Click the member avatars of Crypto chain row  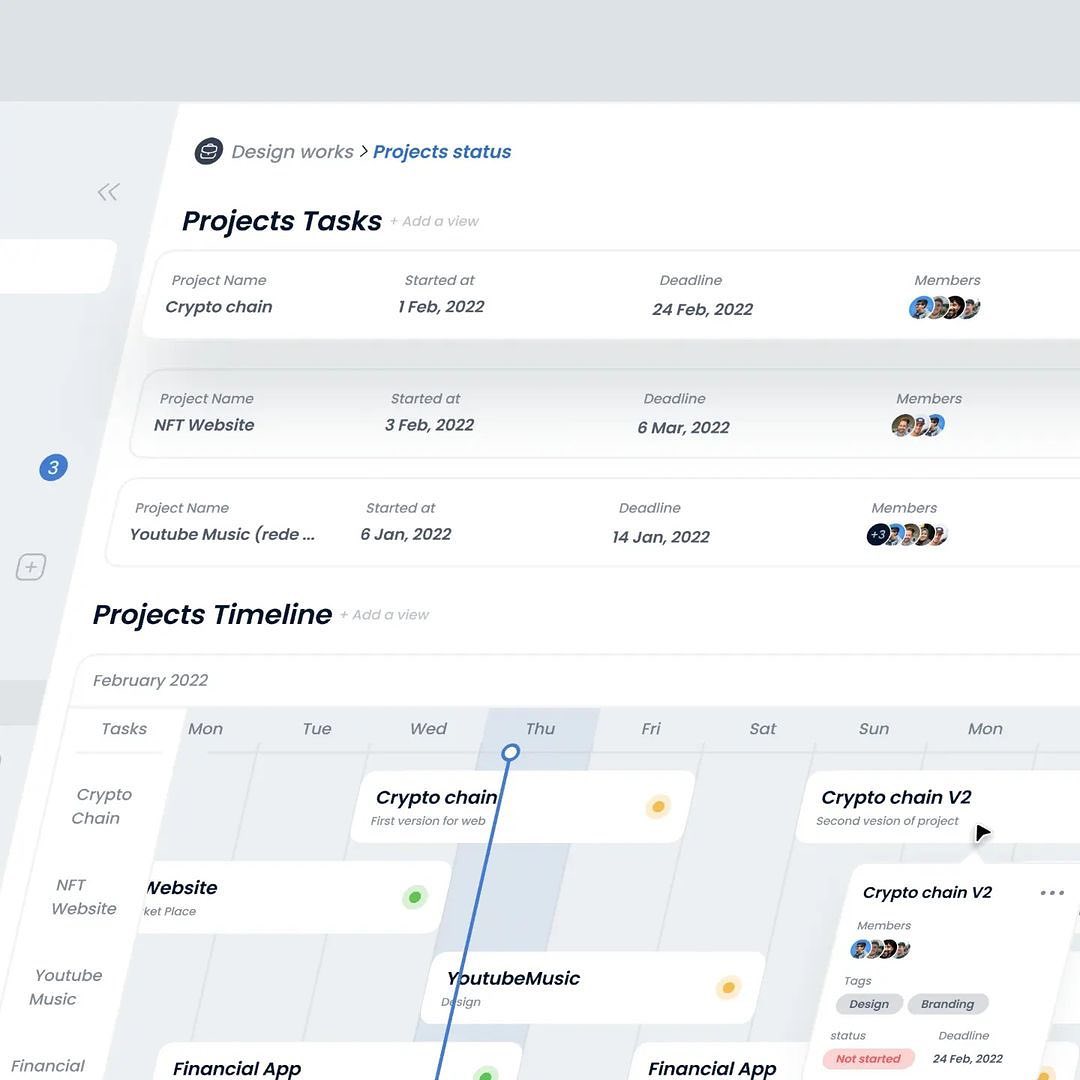coord(944,307)
